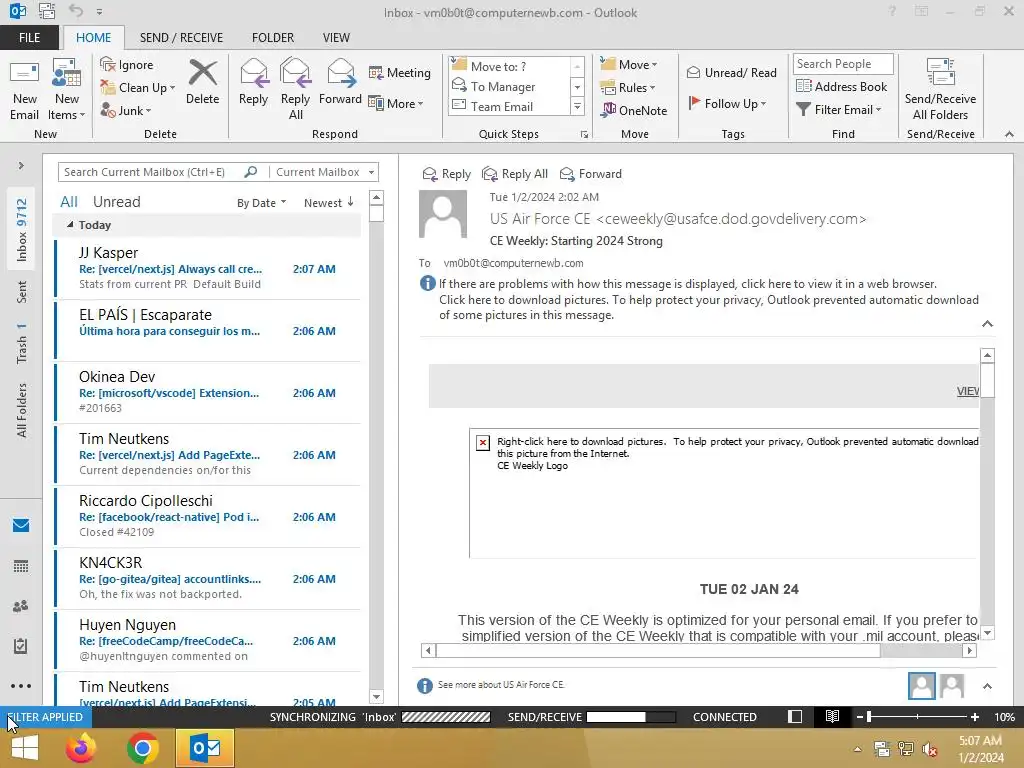
Task: Open the EL PAÍS | Escaparate email
Action: tap(208, 330)
